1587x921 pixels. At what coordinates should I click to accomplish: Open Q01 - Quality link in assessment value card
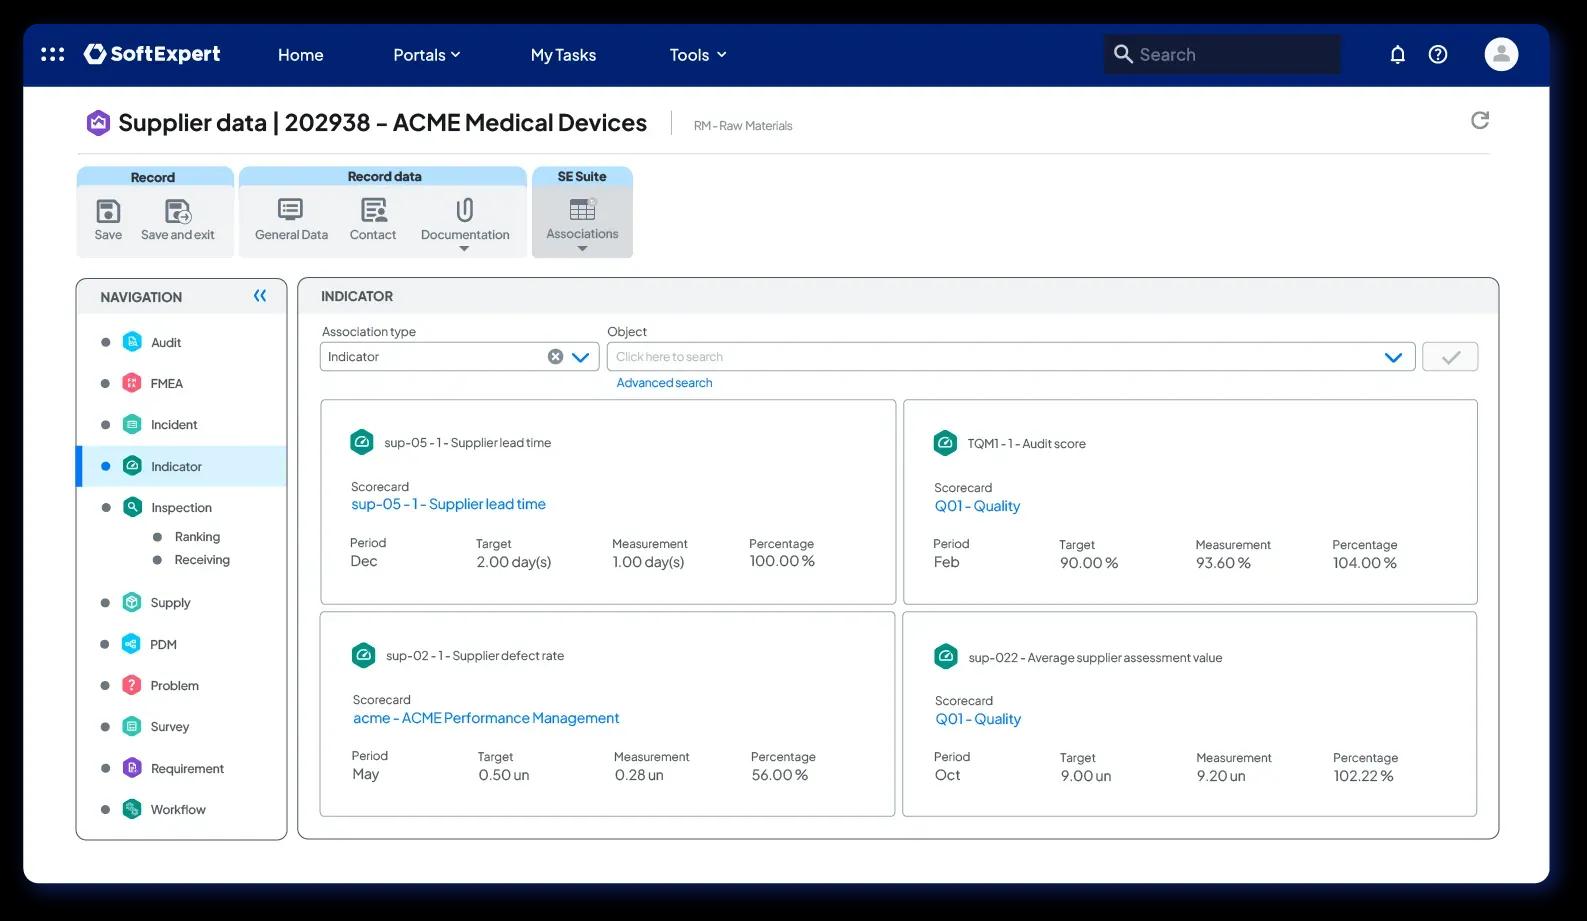[x=978, y=719]
